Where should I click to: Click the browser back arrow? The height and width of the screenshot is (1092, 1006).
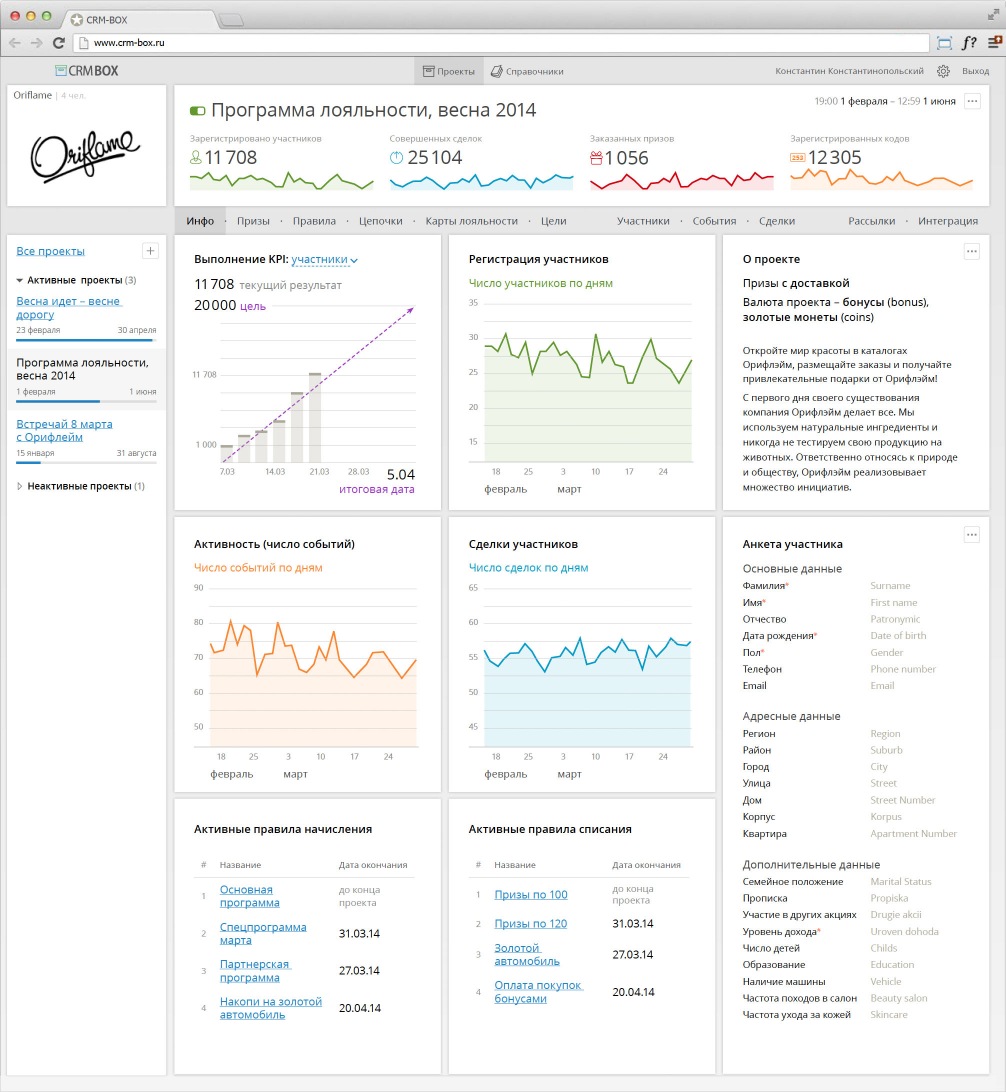coord(15,42)
